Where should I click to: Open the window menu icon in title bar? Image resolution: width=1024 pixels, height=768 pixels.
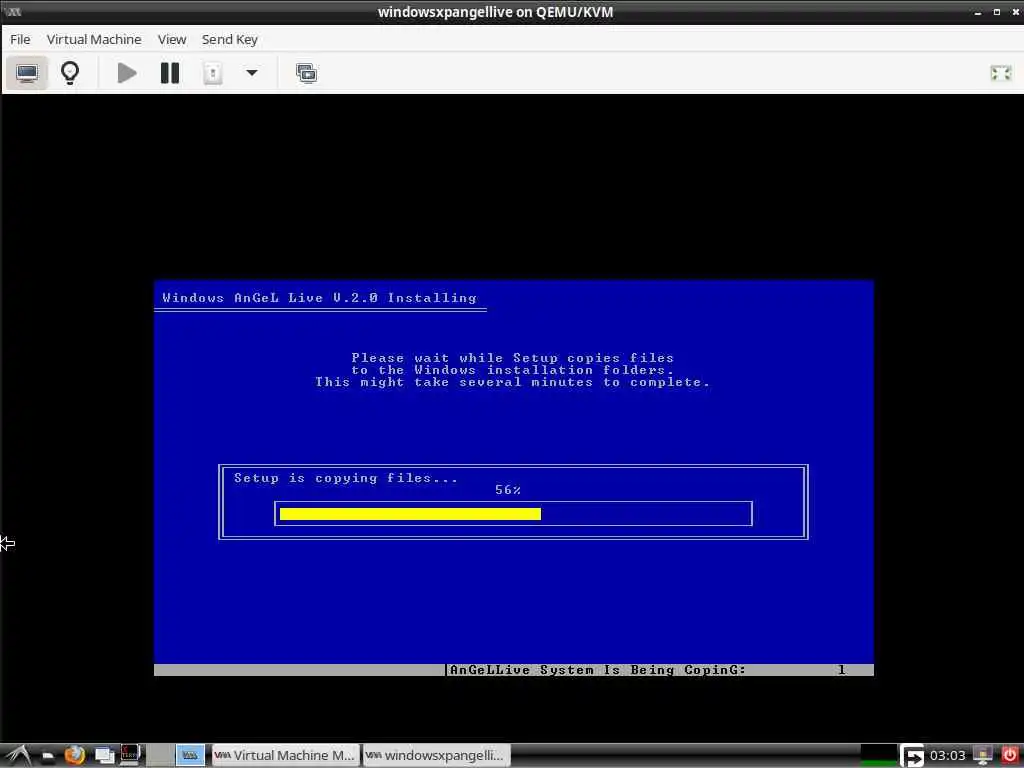(x=12, y=12)
